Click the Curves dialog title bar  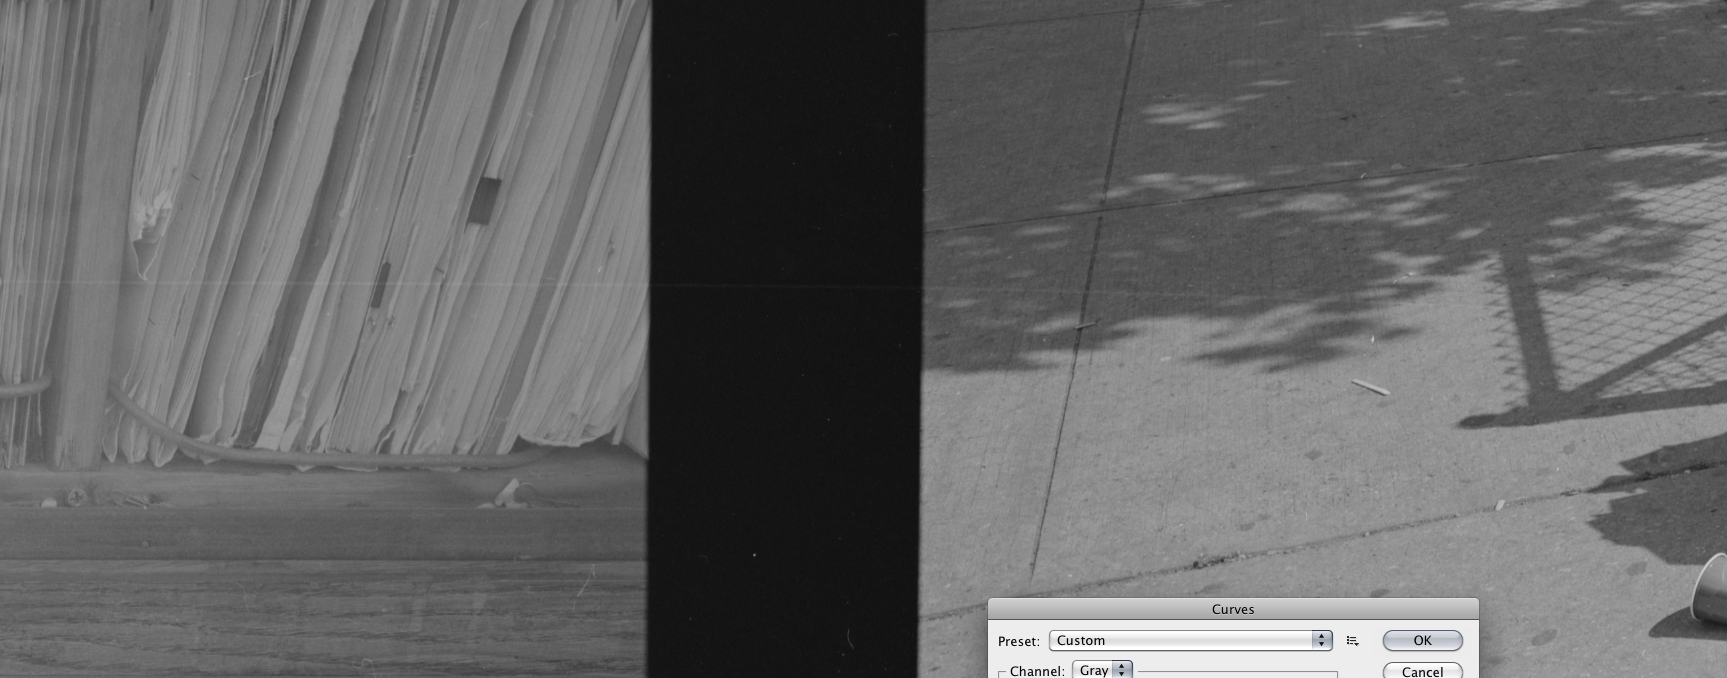click(x=1232, y=609)
